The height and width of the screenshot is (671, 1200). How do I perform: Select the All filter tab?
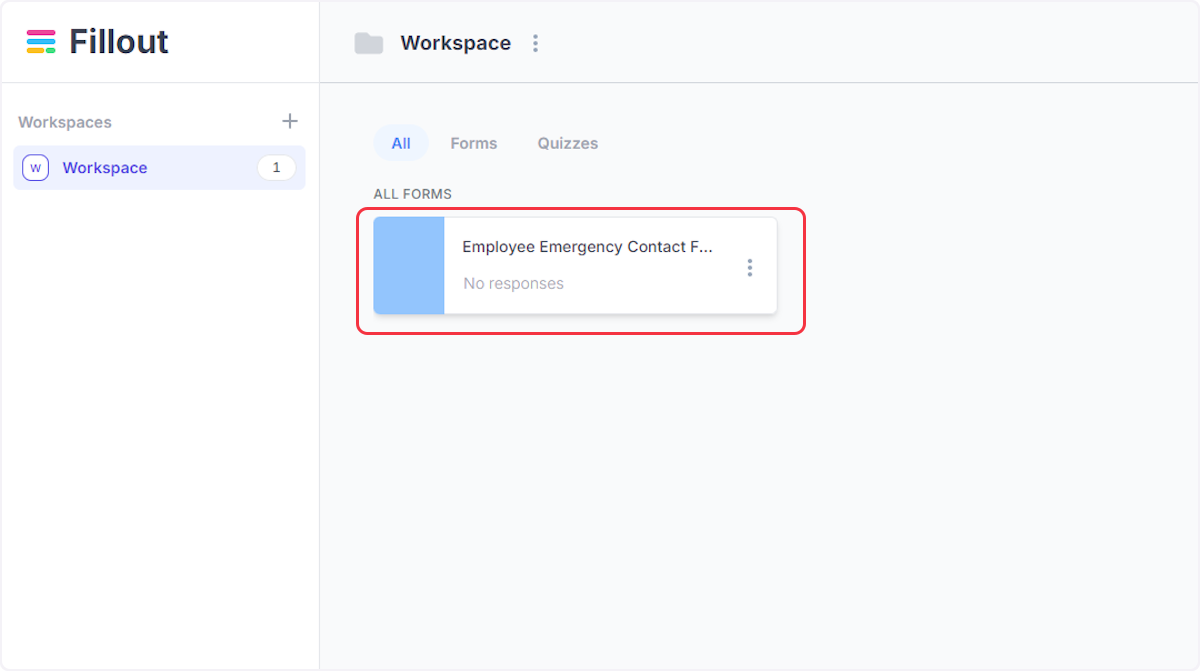(x=400, y=143)
